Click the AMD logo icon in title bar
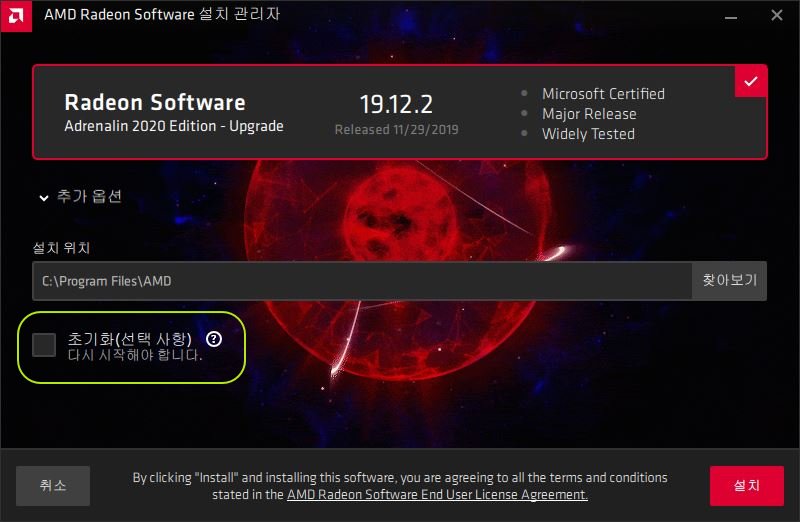The height and width of the screenshot is (522, 800). [16, 16]
